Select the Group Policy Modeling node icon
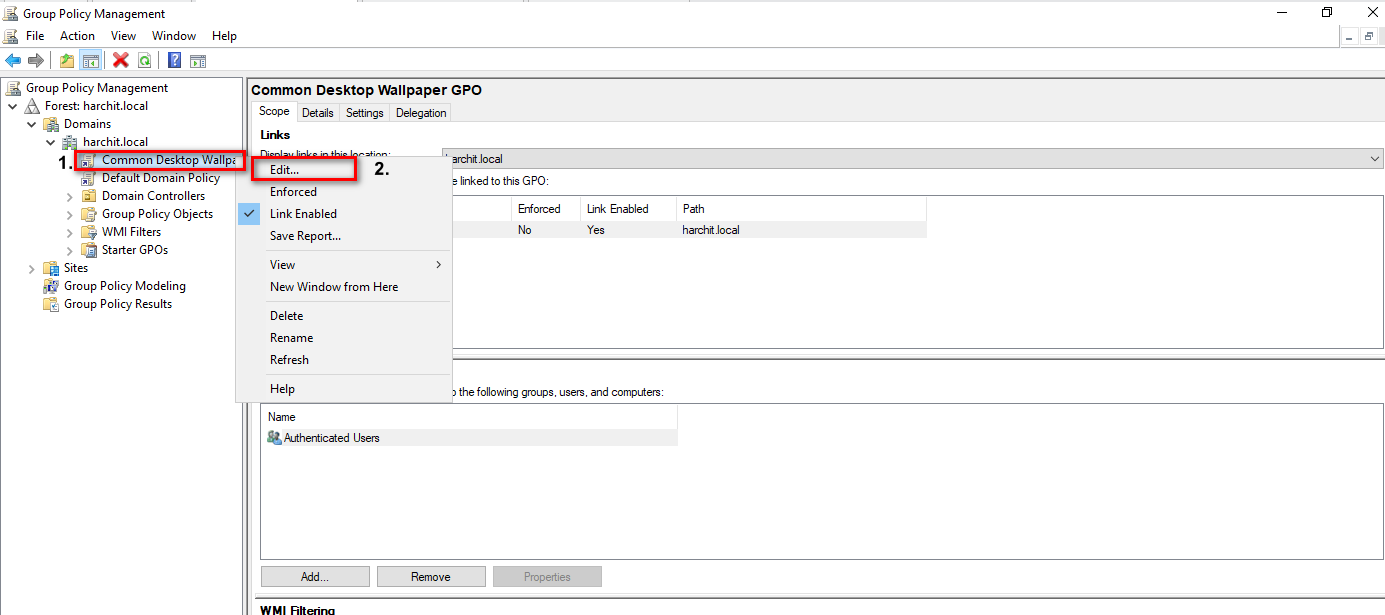1385x615 pixels. coord(51,286)
